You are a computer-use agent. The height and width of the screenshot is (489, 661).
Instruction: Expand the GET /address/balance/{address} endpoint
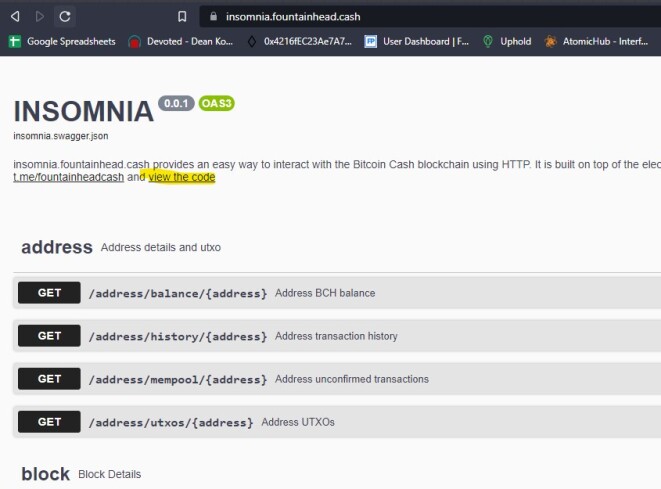pyautogui.click(x=337, y=293)
